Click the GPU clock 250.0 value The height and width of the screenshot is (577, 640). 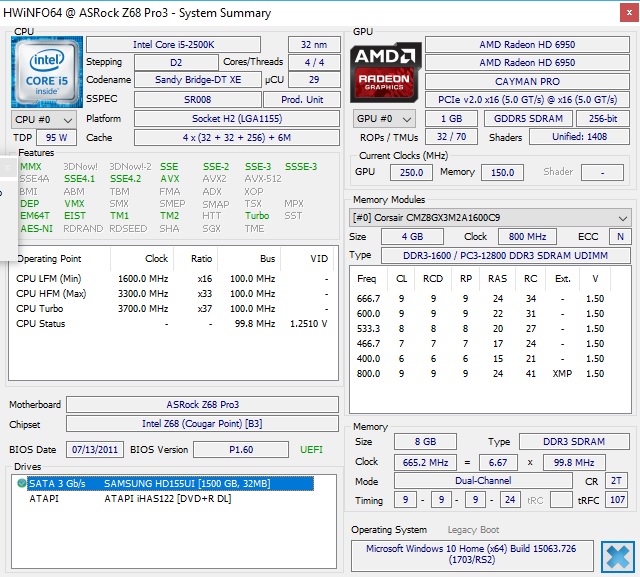pos(411,172)
